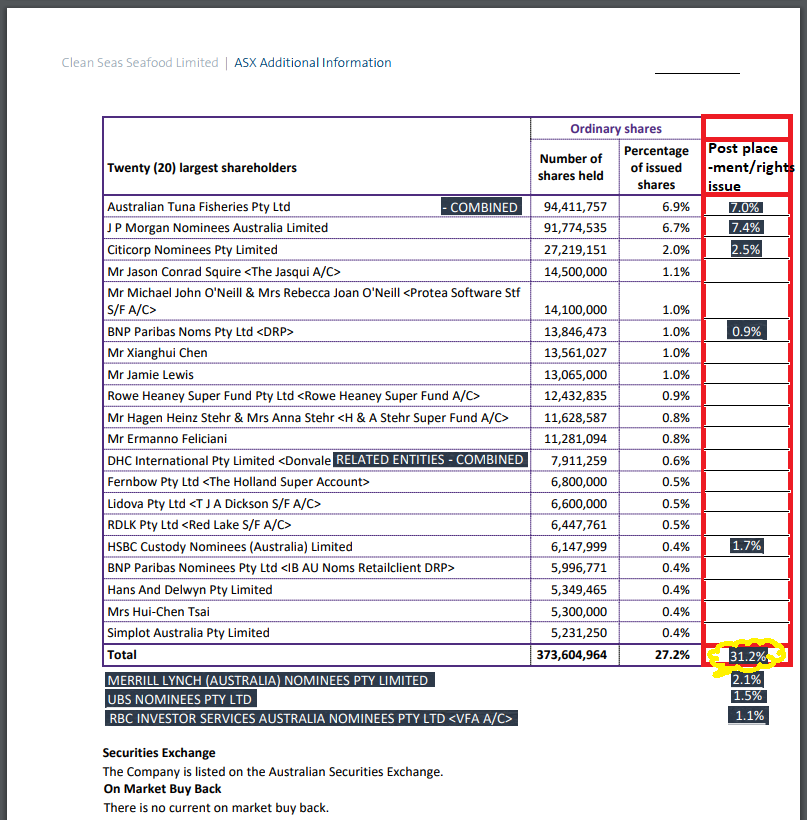Click the 0.9% annotation for BNP Paribas Noms

(746, 331)
